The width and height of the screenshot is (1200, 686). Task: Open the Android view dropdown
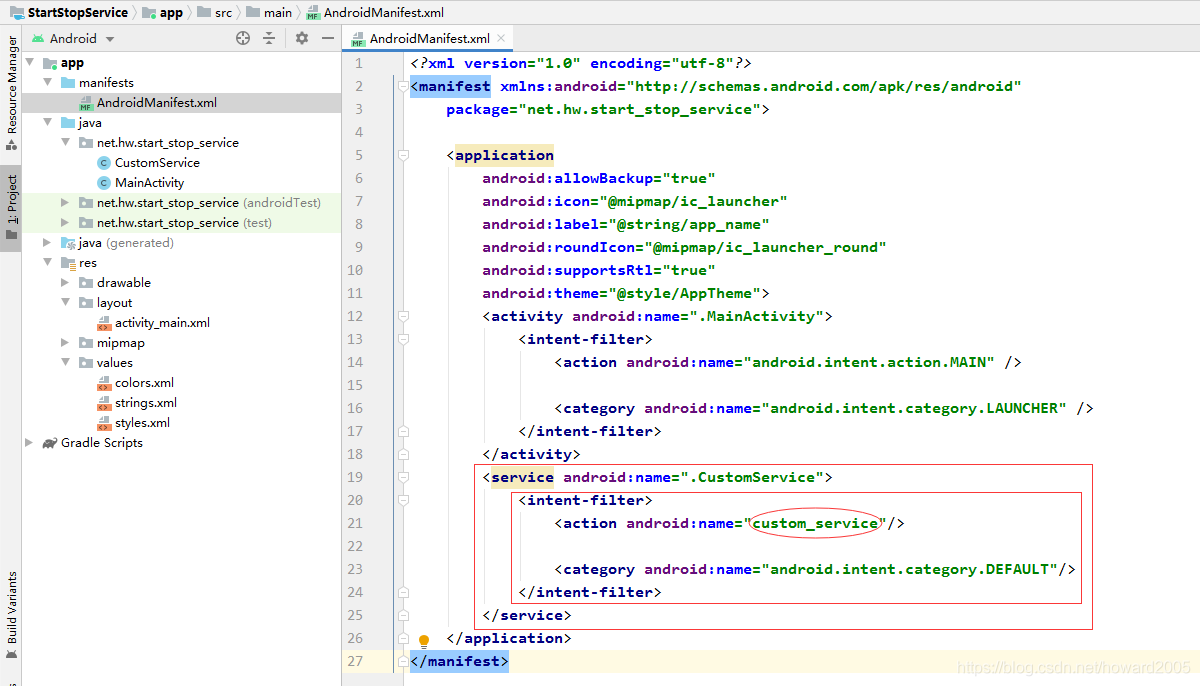pyautogui.click(x=73, y=38)
